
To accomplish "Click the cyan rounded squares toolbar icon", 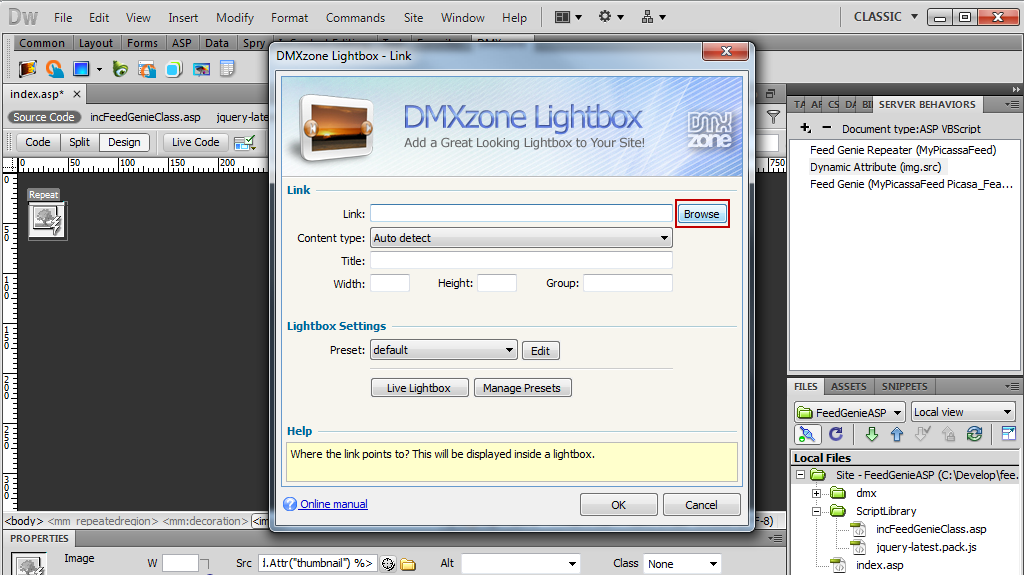I will point(174,69).
